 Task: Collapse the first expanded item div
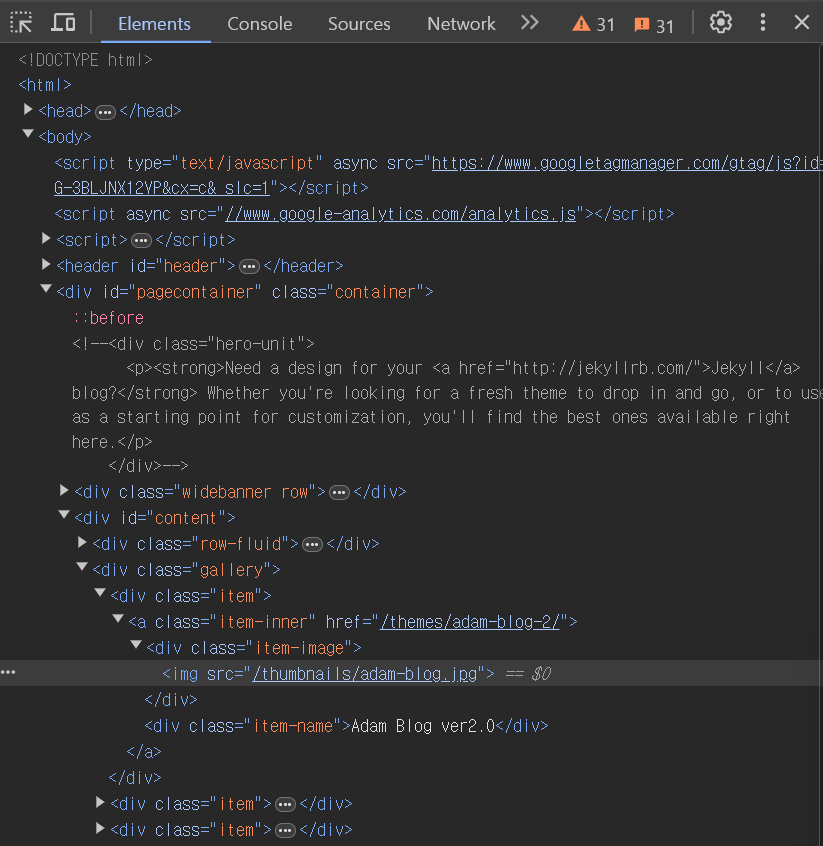pos(100,593)
